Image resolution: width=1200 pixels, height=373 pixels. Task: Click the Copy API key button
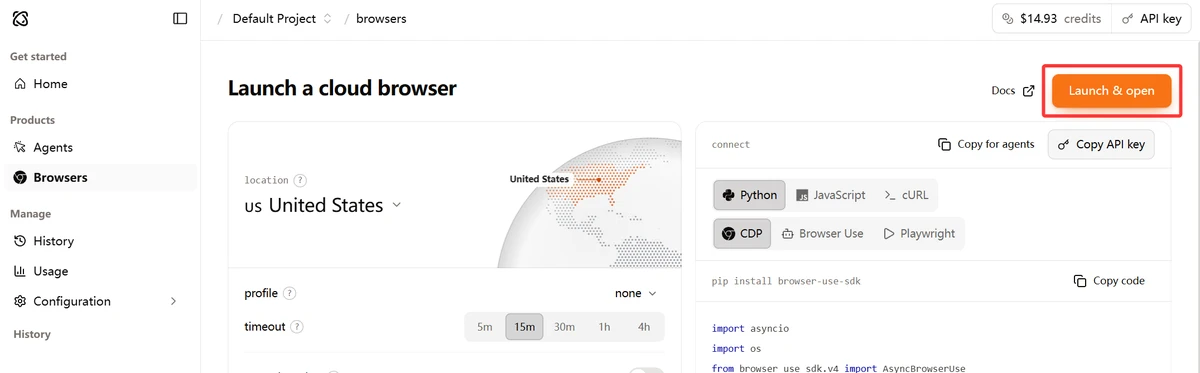point(1101,144)
